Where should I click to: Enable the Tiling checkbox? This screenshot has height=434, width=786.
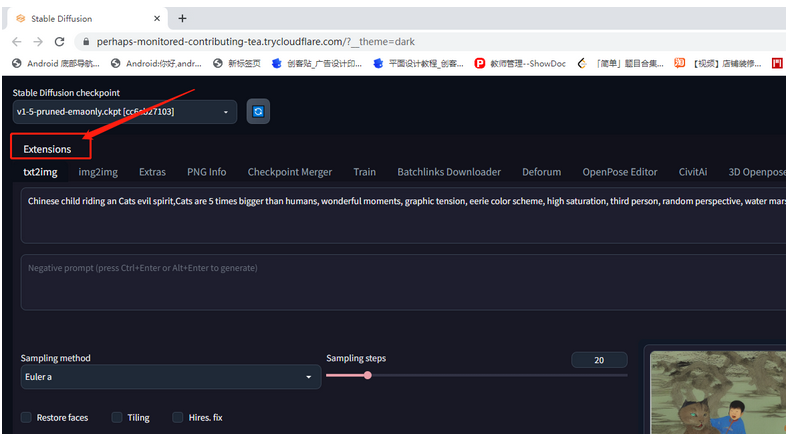(117, 417)
